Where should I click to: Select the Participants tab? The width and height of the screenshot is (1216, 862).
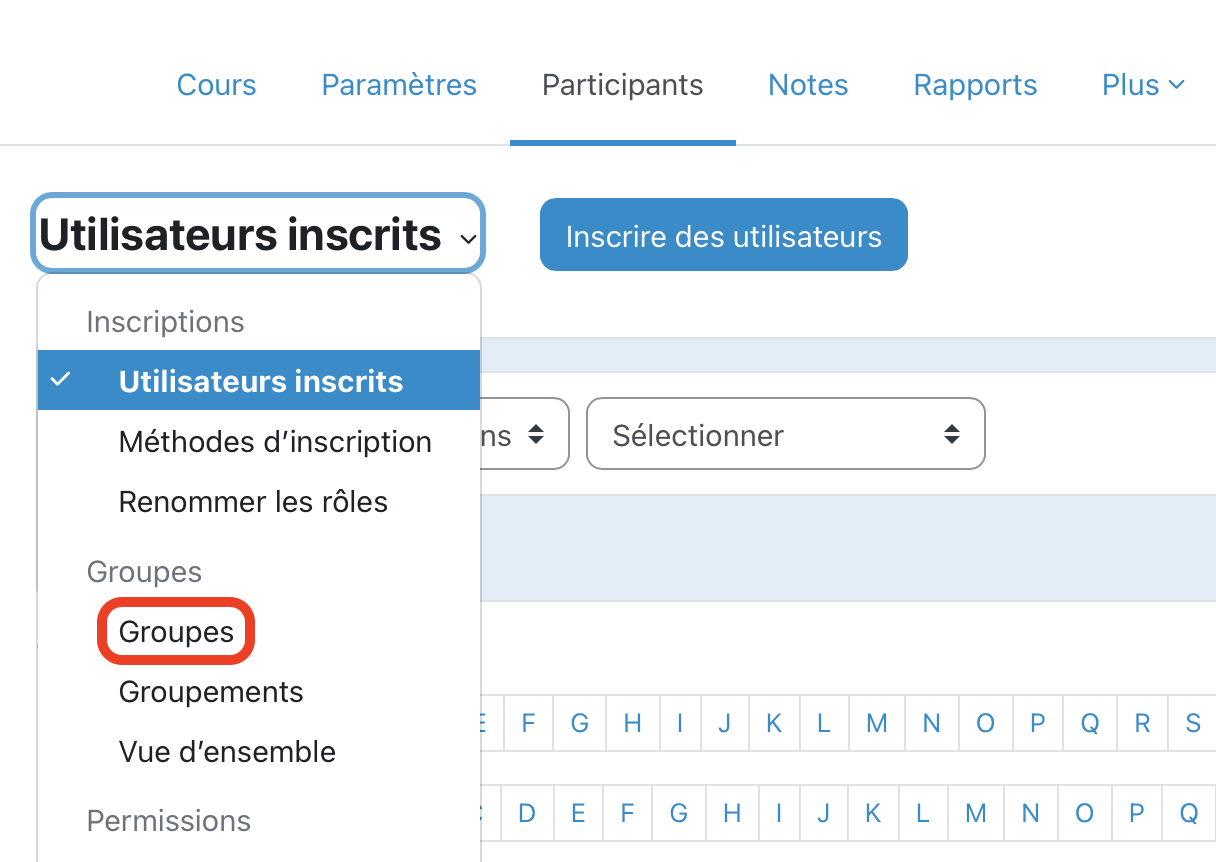coord(622,85)
